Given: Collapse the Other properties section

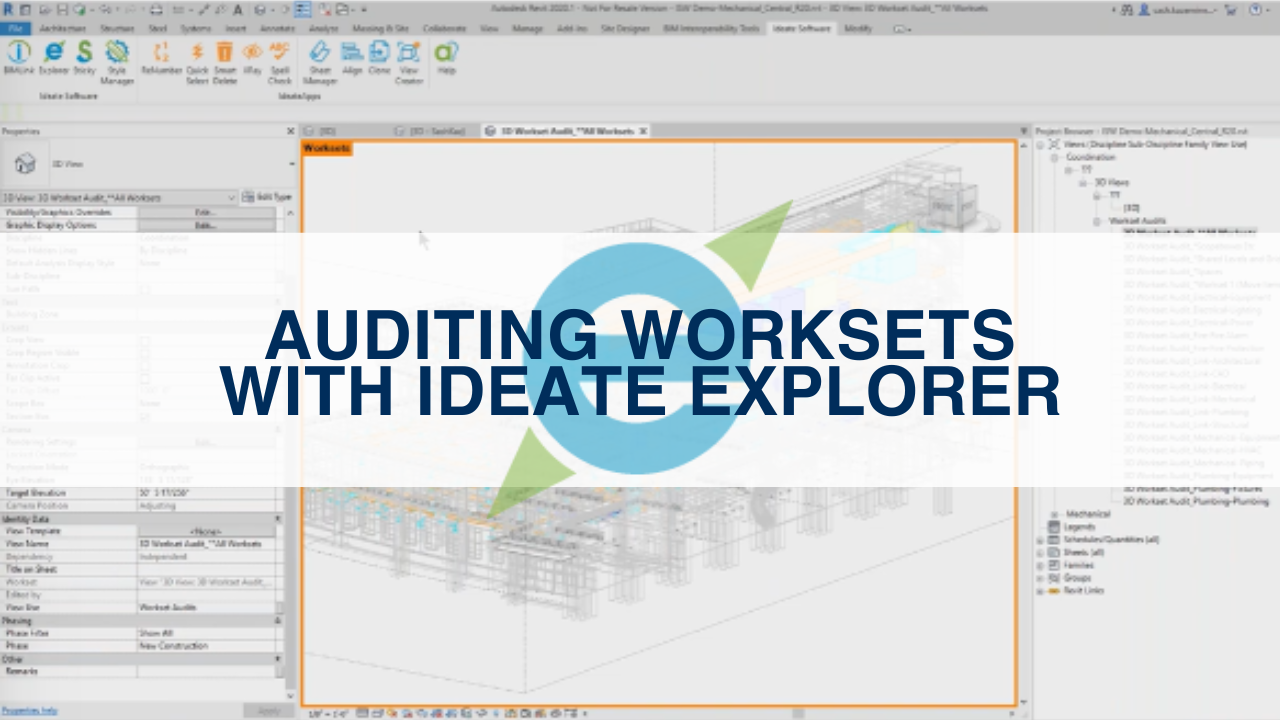Looking at the screenshot, I should point(279,659).
